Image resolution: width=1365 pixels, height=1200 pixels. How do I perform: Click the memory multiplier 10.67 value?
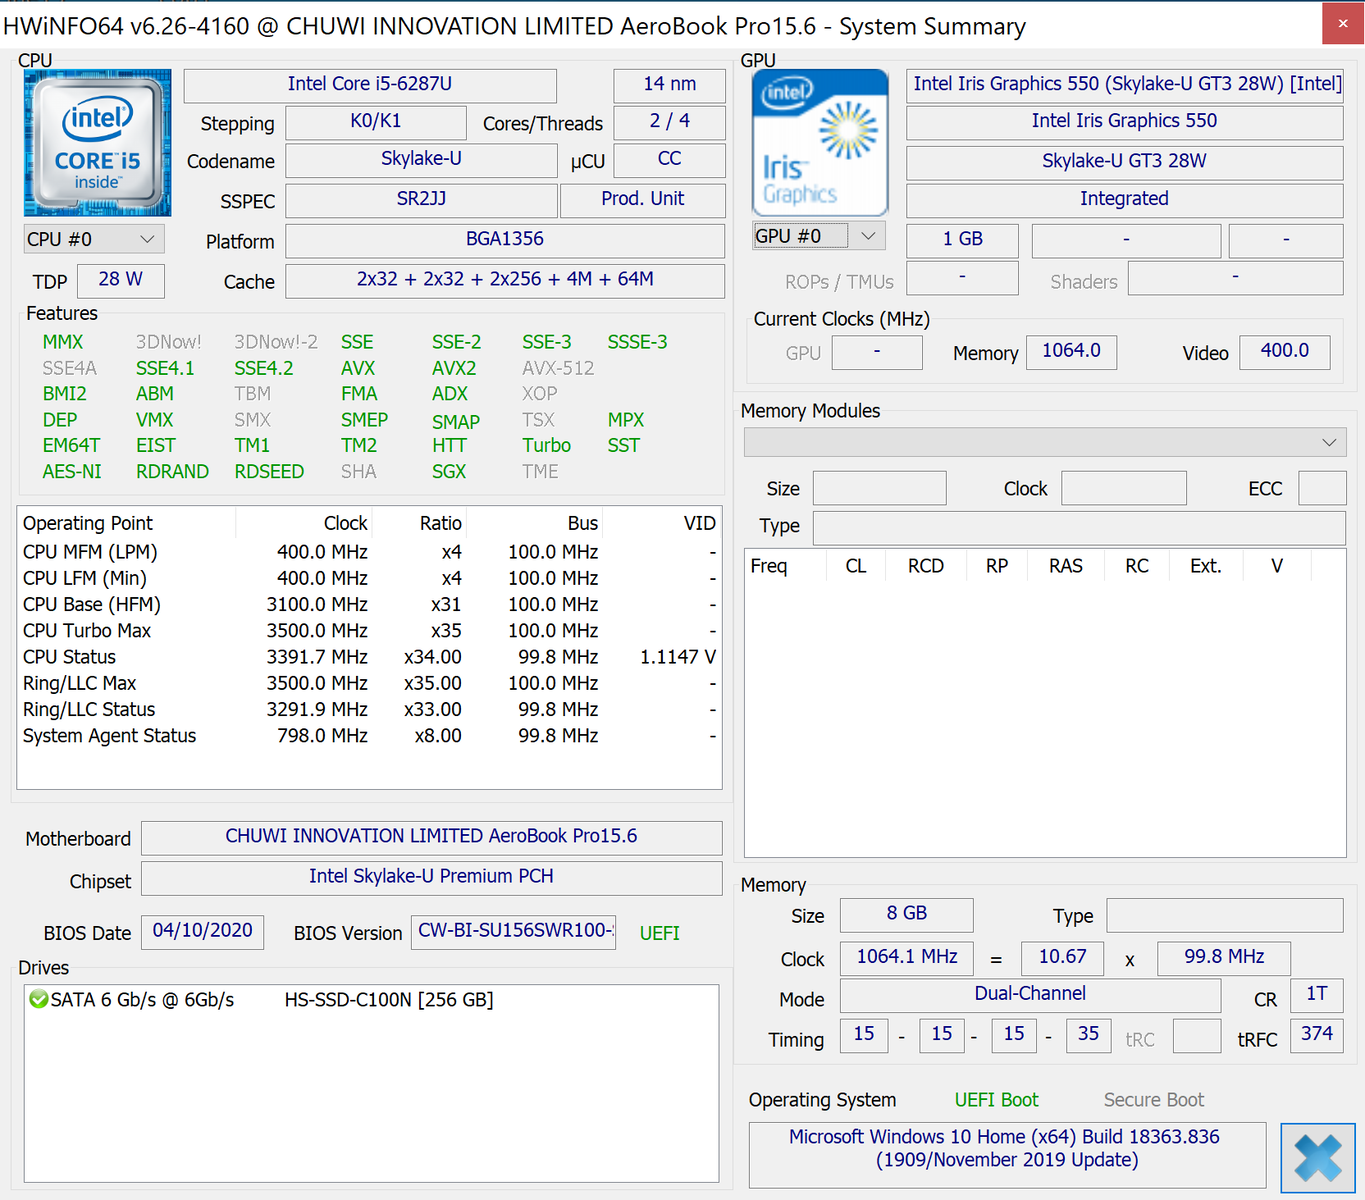tap(1062, 958)
